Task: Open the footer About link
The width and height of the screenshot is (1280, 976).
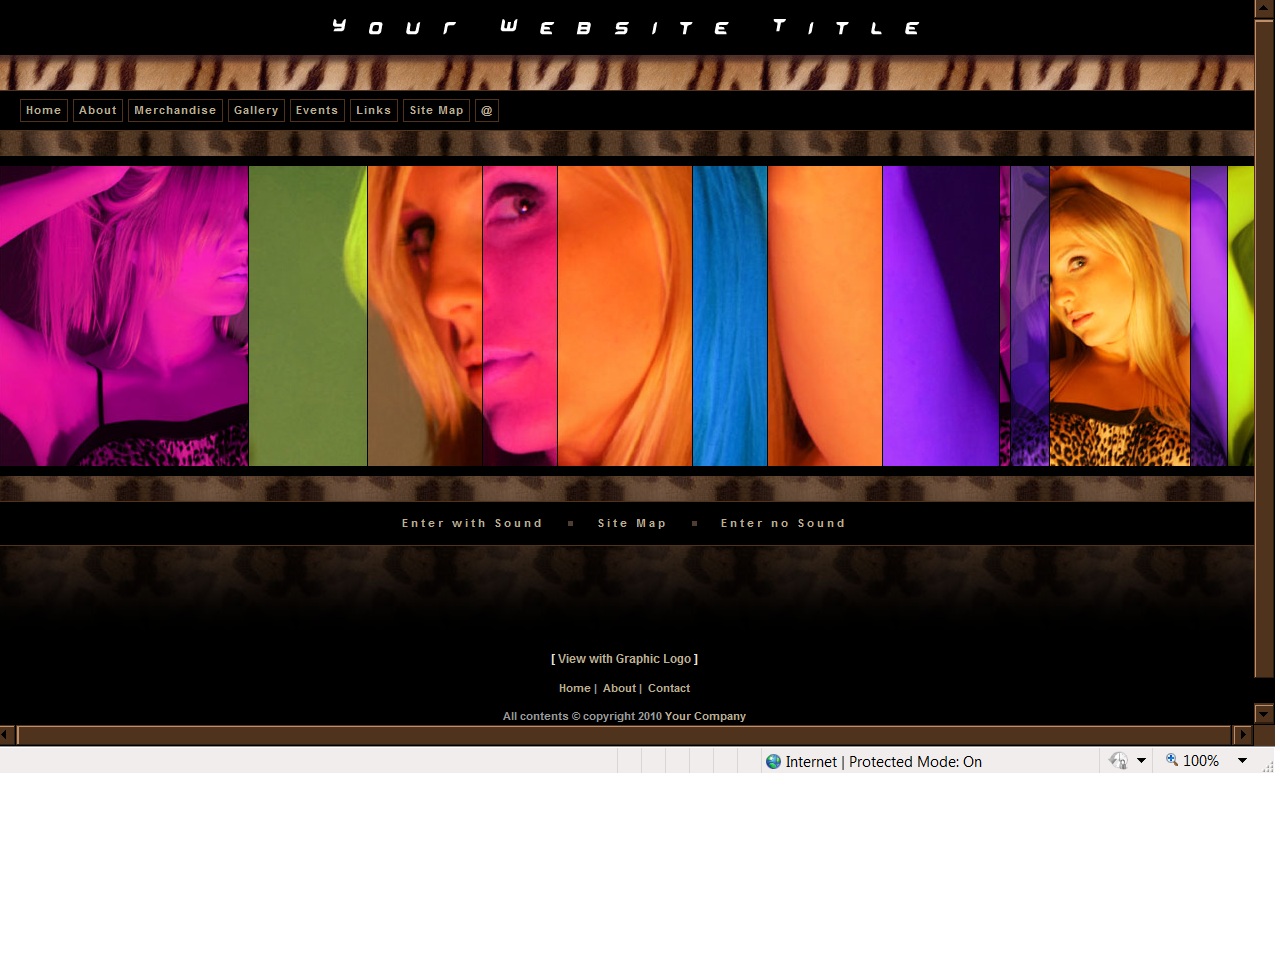Action: click(619, 688)
